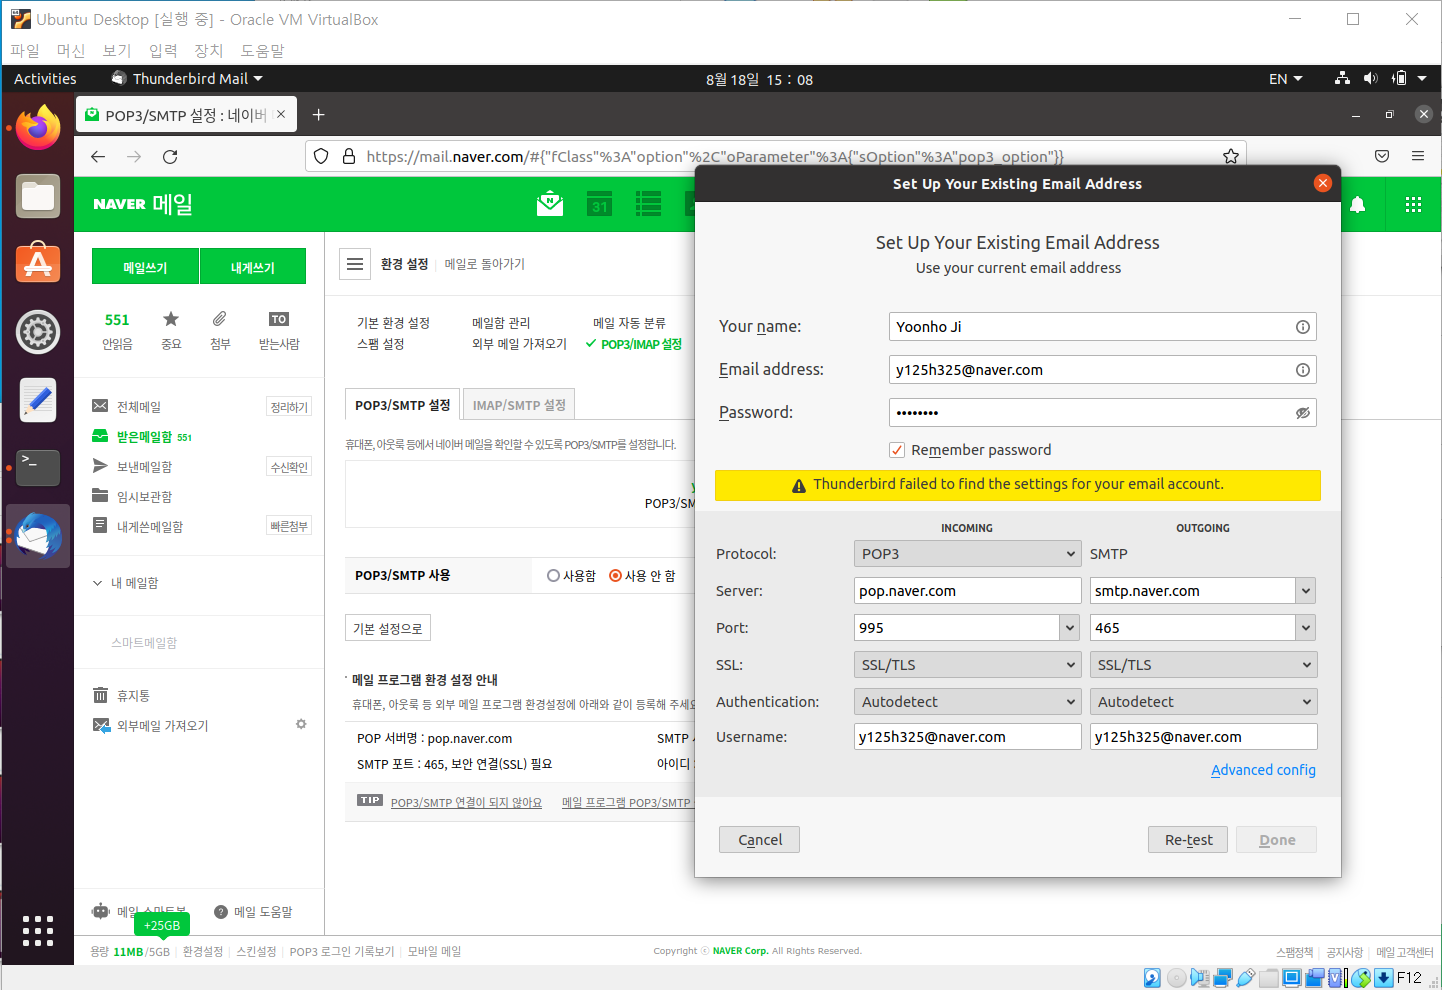The height and width of the screenshot is (990, 1442).
Task: Open the Naver list icon in header
Action: pyautogui.click(x=648, y=204)
